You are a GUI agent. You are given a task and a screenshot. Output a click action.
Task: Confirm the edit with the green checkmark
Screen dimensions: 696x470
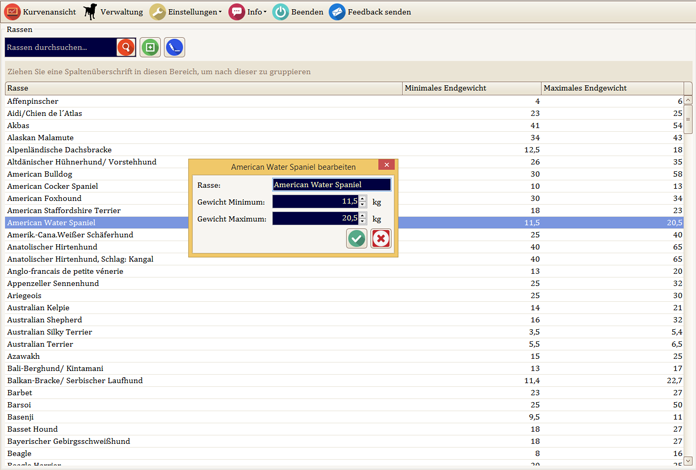[x=356, y=238]
